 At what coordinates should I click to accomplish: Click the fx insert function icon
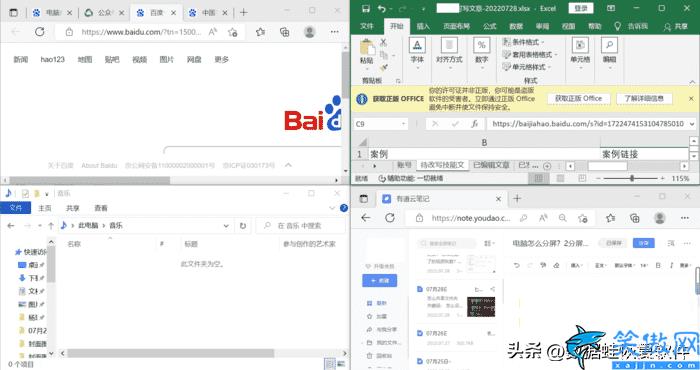(x=475, y=124)
